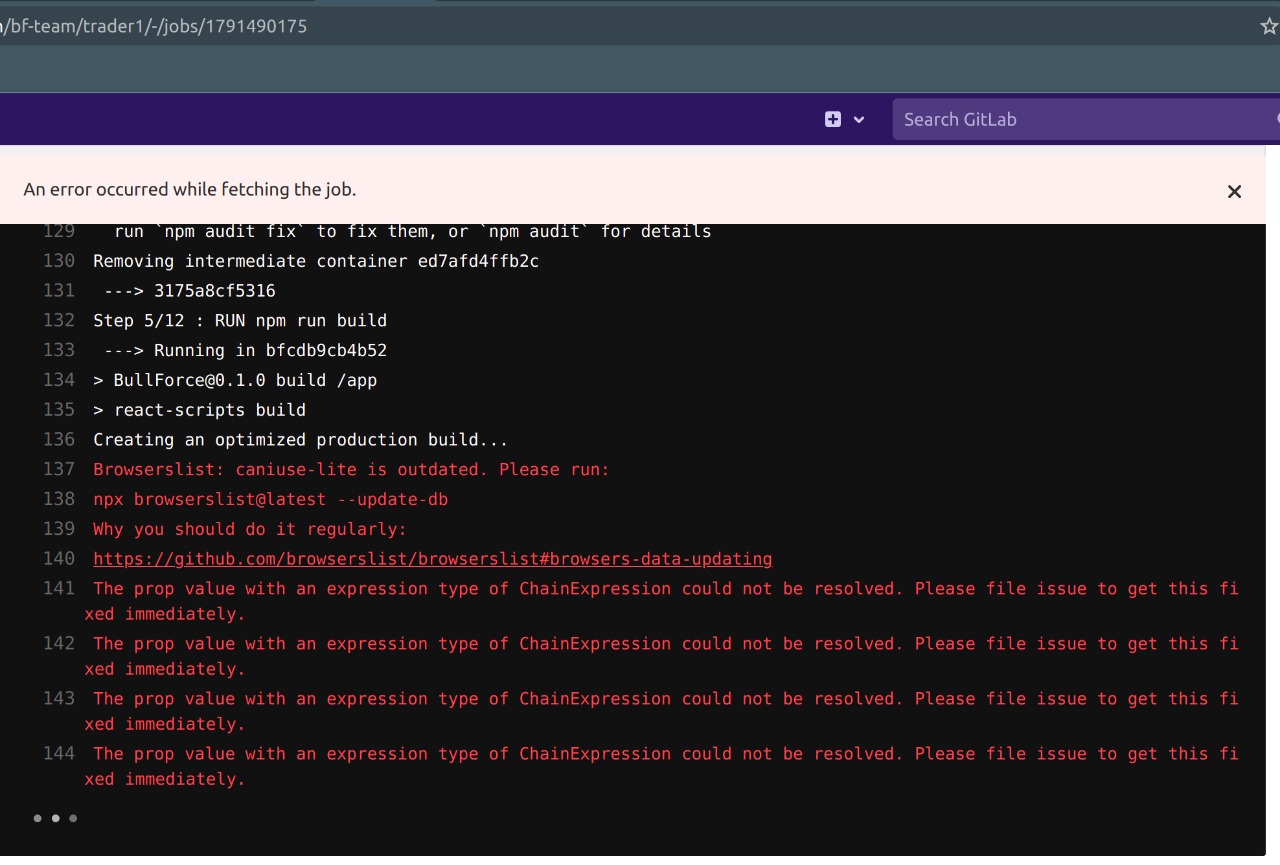The image size is (1280, 865).
Task: Select line 135 showing react-scripts build
Action: (x=59, y=409)
